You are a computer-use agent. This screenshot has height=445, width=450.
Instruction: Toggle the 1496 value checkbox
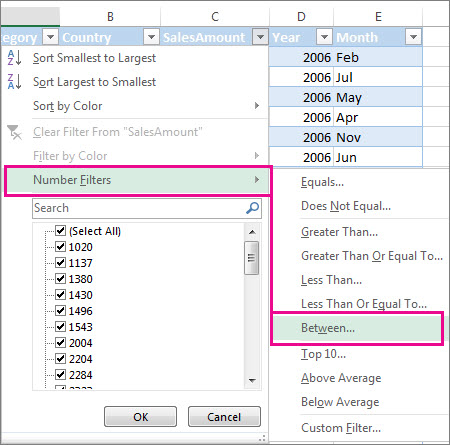60,311
